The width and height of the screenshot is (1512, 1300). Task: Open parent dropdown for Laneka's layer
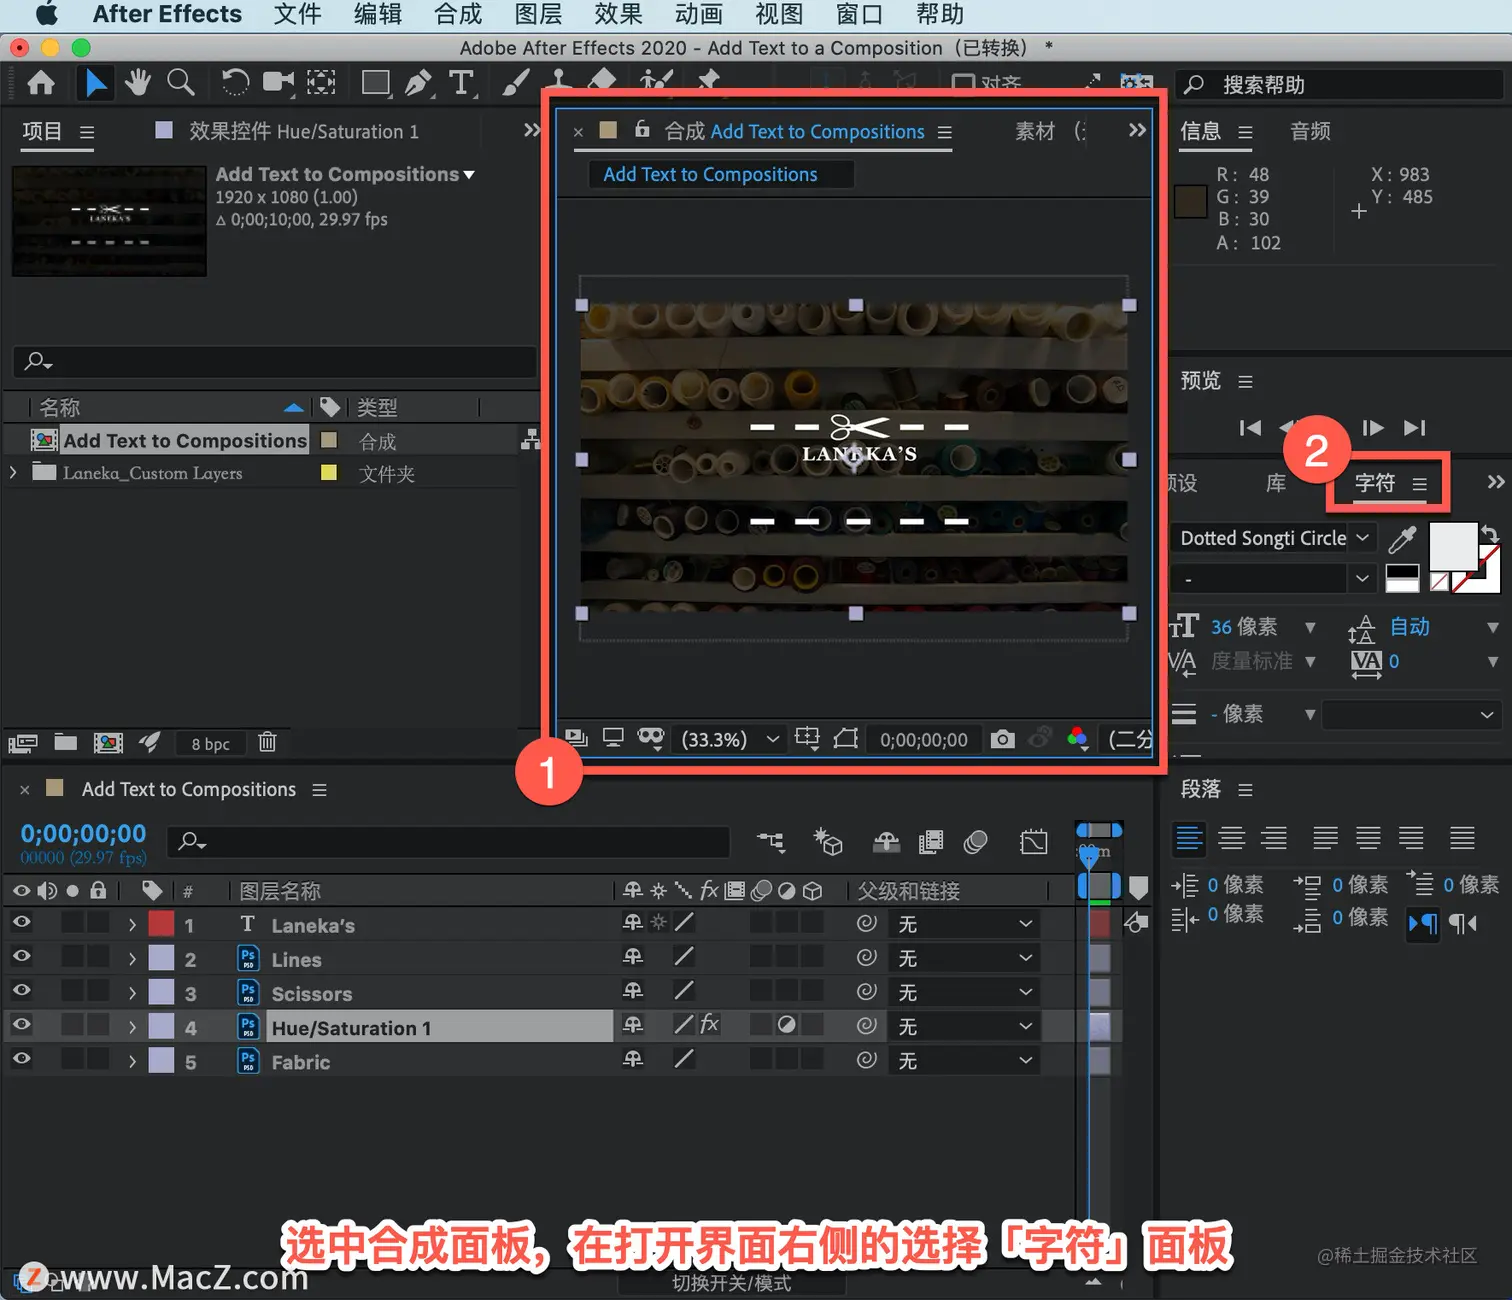[x=964, y=924]
